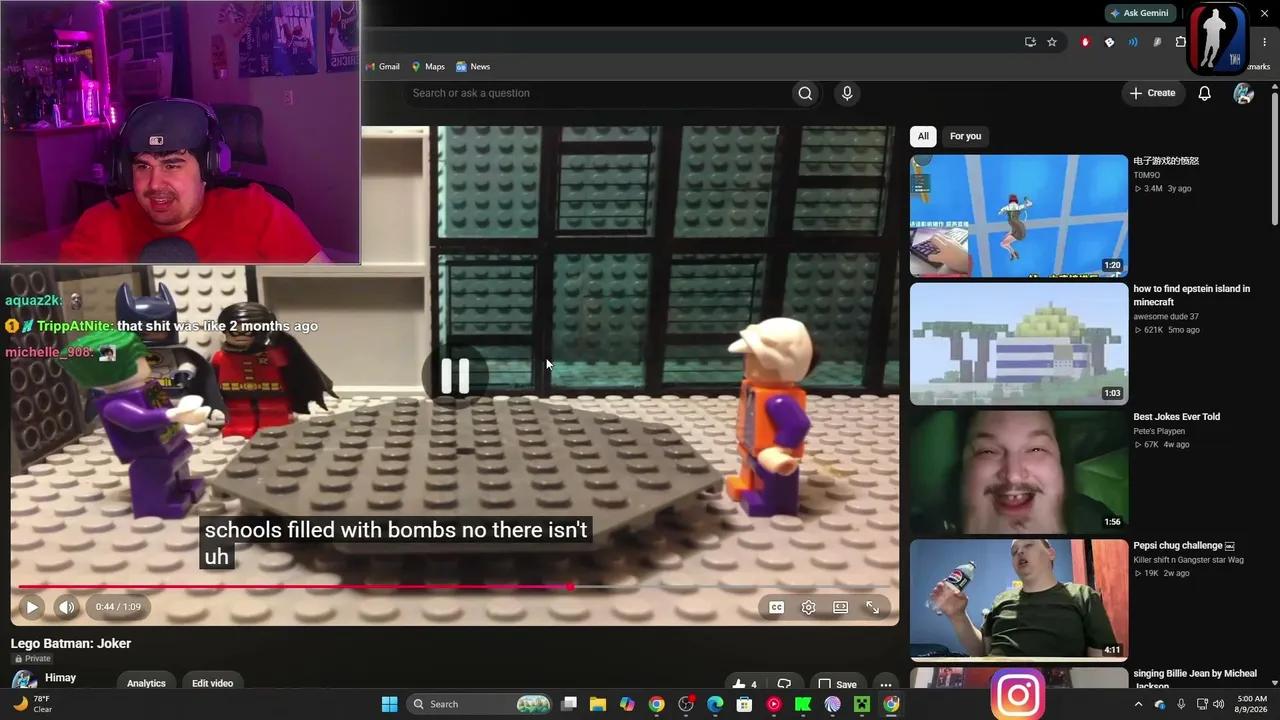1280x720 pixels.
Task: Bookmark this page with the star
Action: (x=1052, y=42)
